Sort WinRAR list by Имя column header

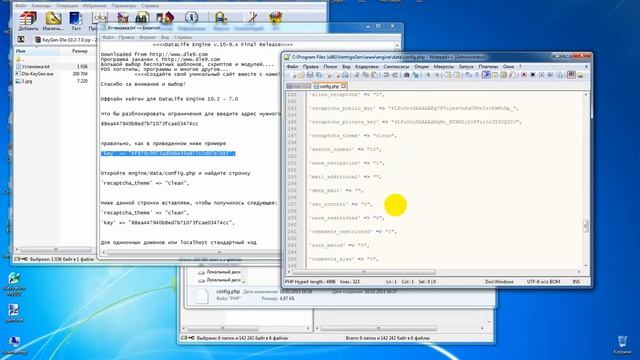click(x=37, y=51)
